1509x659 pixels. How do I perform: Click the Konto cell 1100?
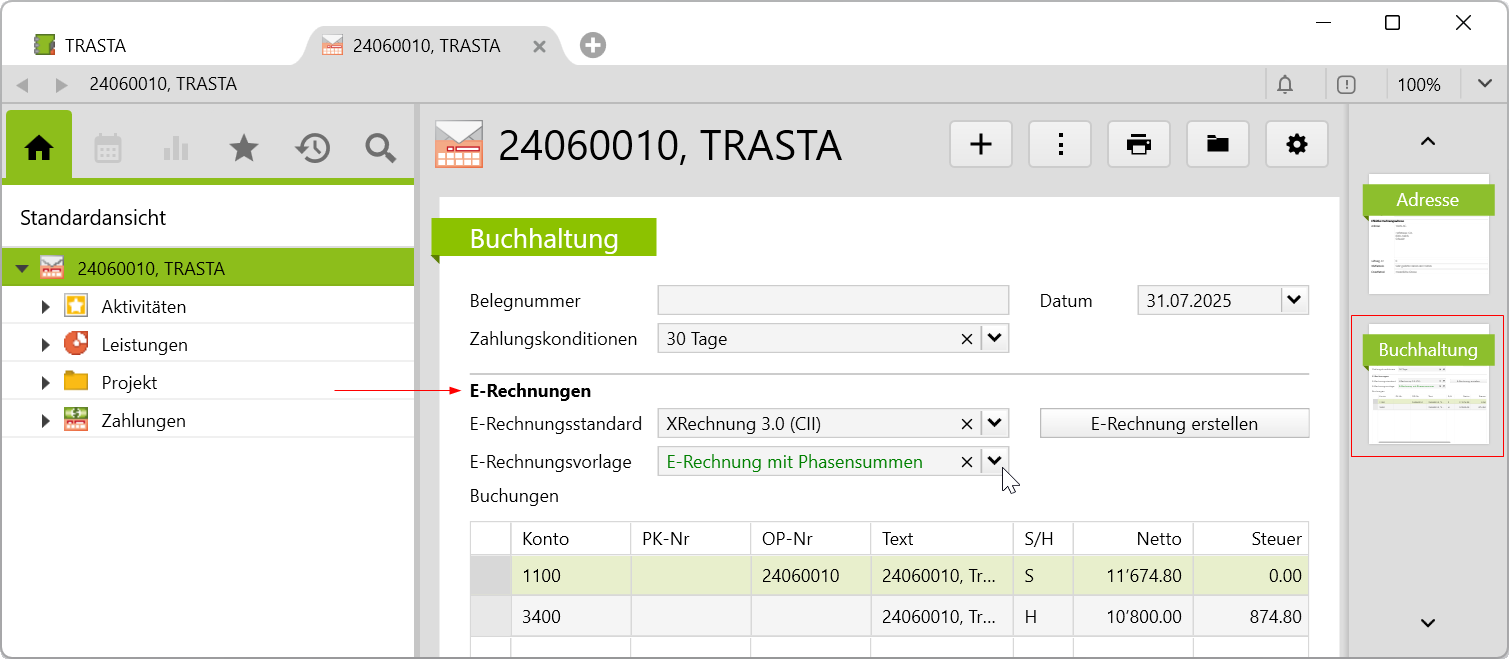[x=571, y=576]
